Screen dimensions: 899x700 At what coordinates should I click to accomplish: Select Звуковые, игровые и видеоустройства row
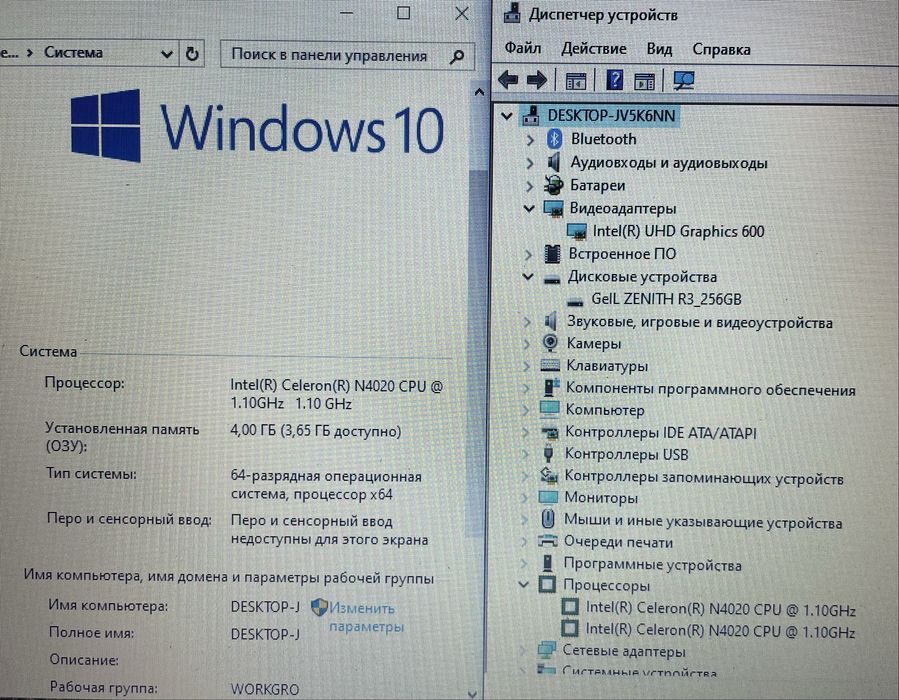coord(699,322)
